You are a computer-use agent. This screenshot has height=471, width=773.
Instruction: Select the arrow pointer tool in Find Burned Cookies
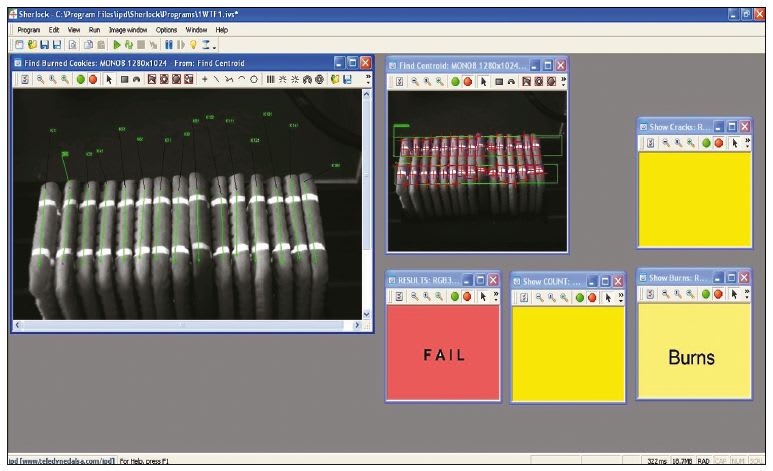(x=109, y=79)
